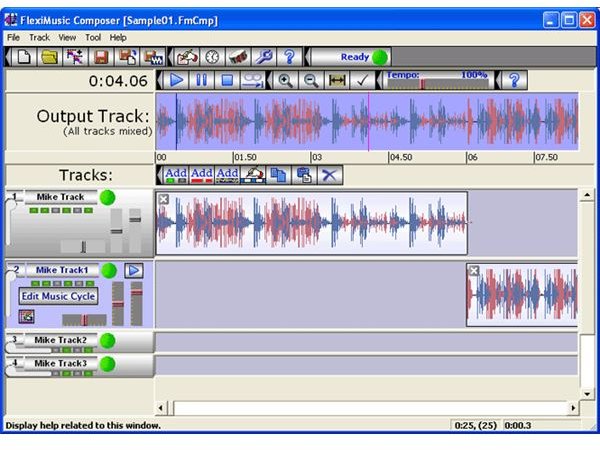Save project with the red floppy icon
Image resolution: width=600 pixels, height=450 pixels.
pos(101,57)
